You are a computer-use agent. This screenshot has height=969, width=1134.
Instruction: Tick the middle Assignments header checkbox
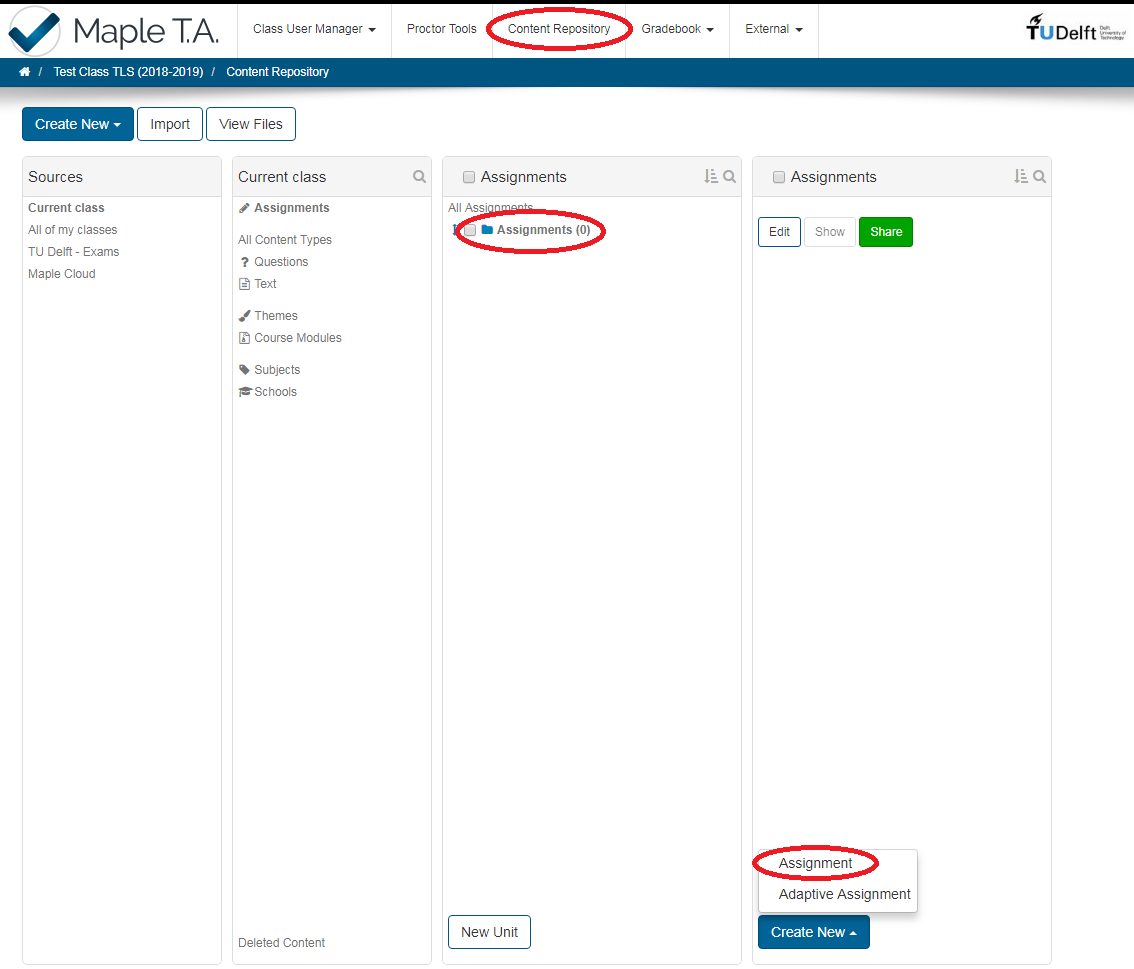pos(469,178)
